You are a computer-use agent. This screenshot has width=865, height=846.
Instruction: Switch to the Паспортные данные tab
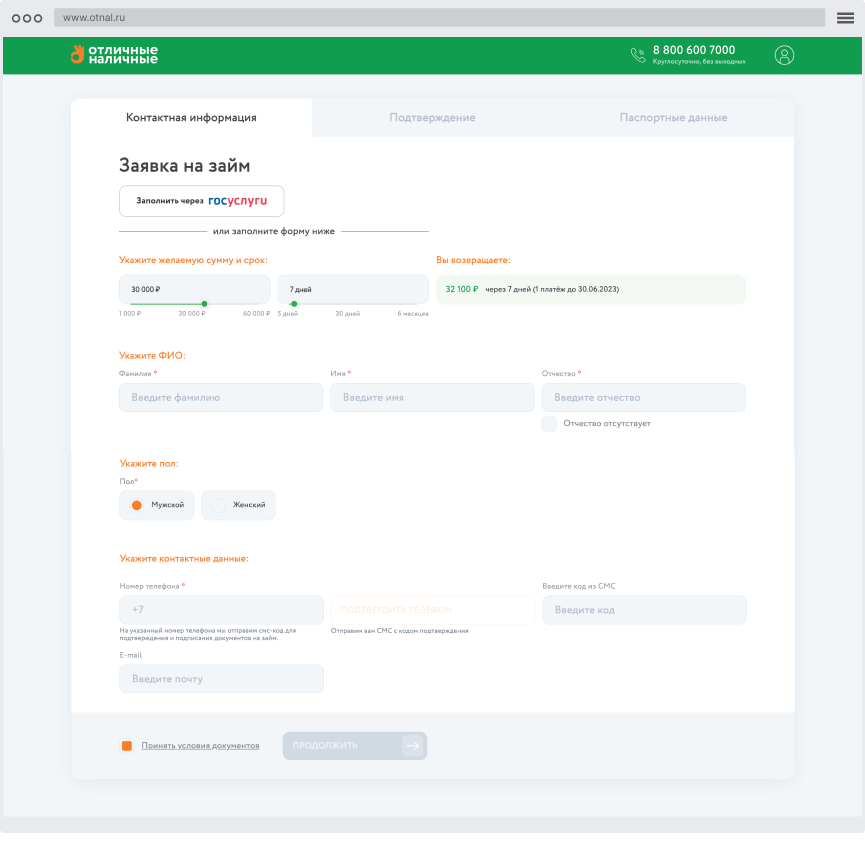pyautogui.click(x=673, y=118)
